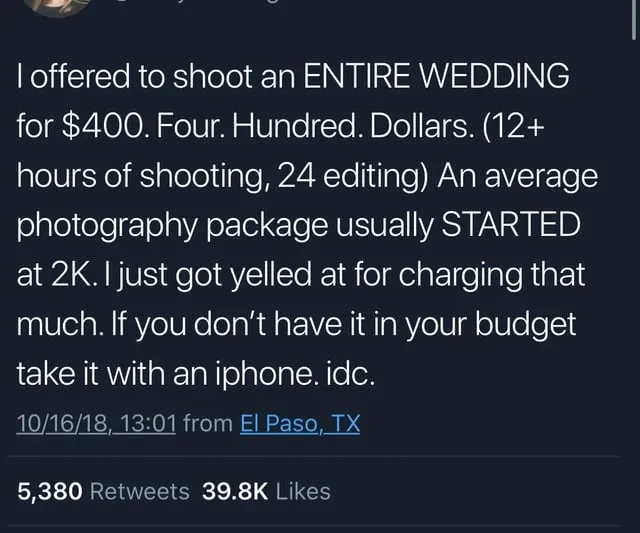
Task: Click the word 'from' before the location
Action: coord(208,423)
